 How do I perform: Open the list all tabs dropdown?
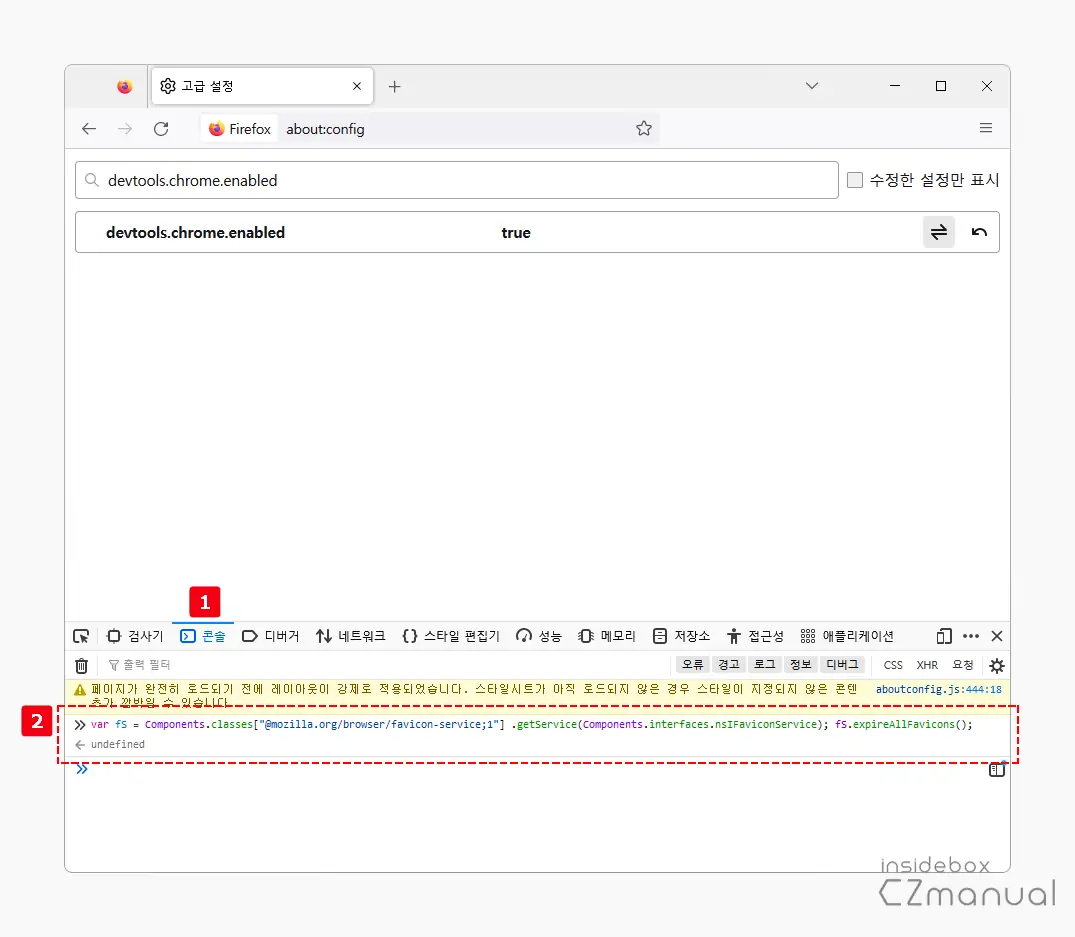click(812, 87)
